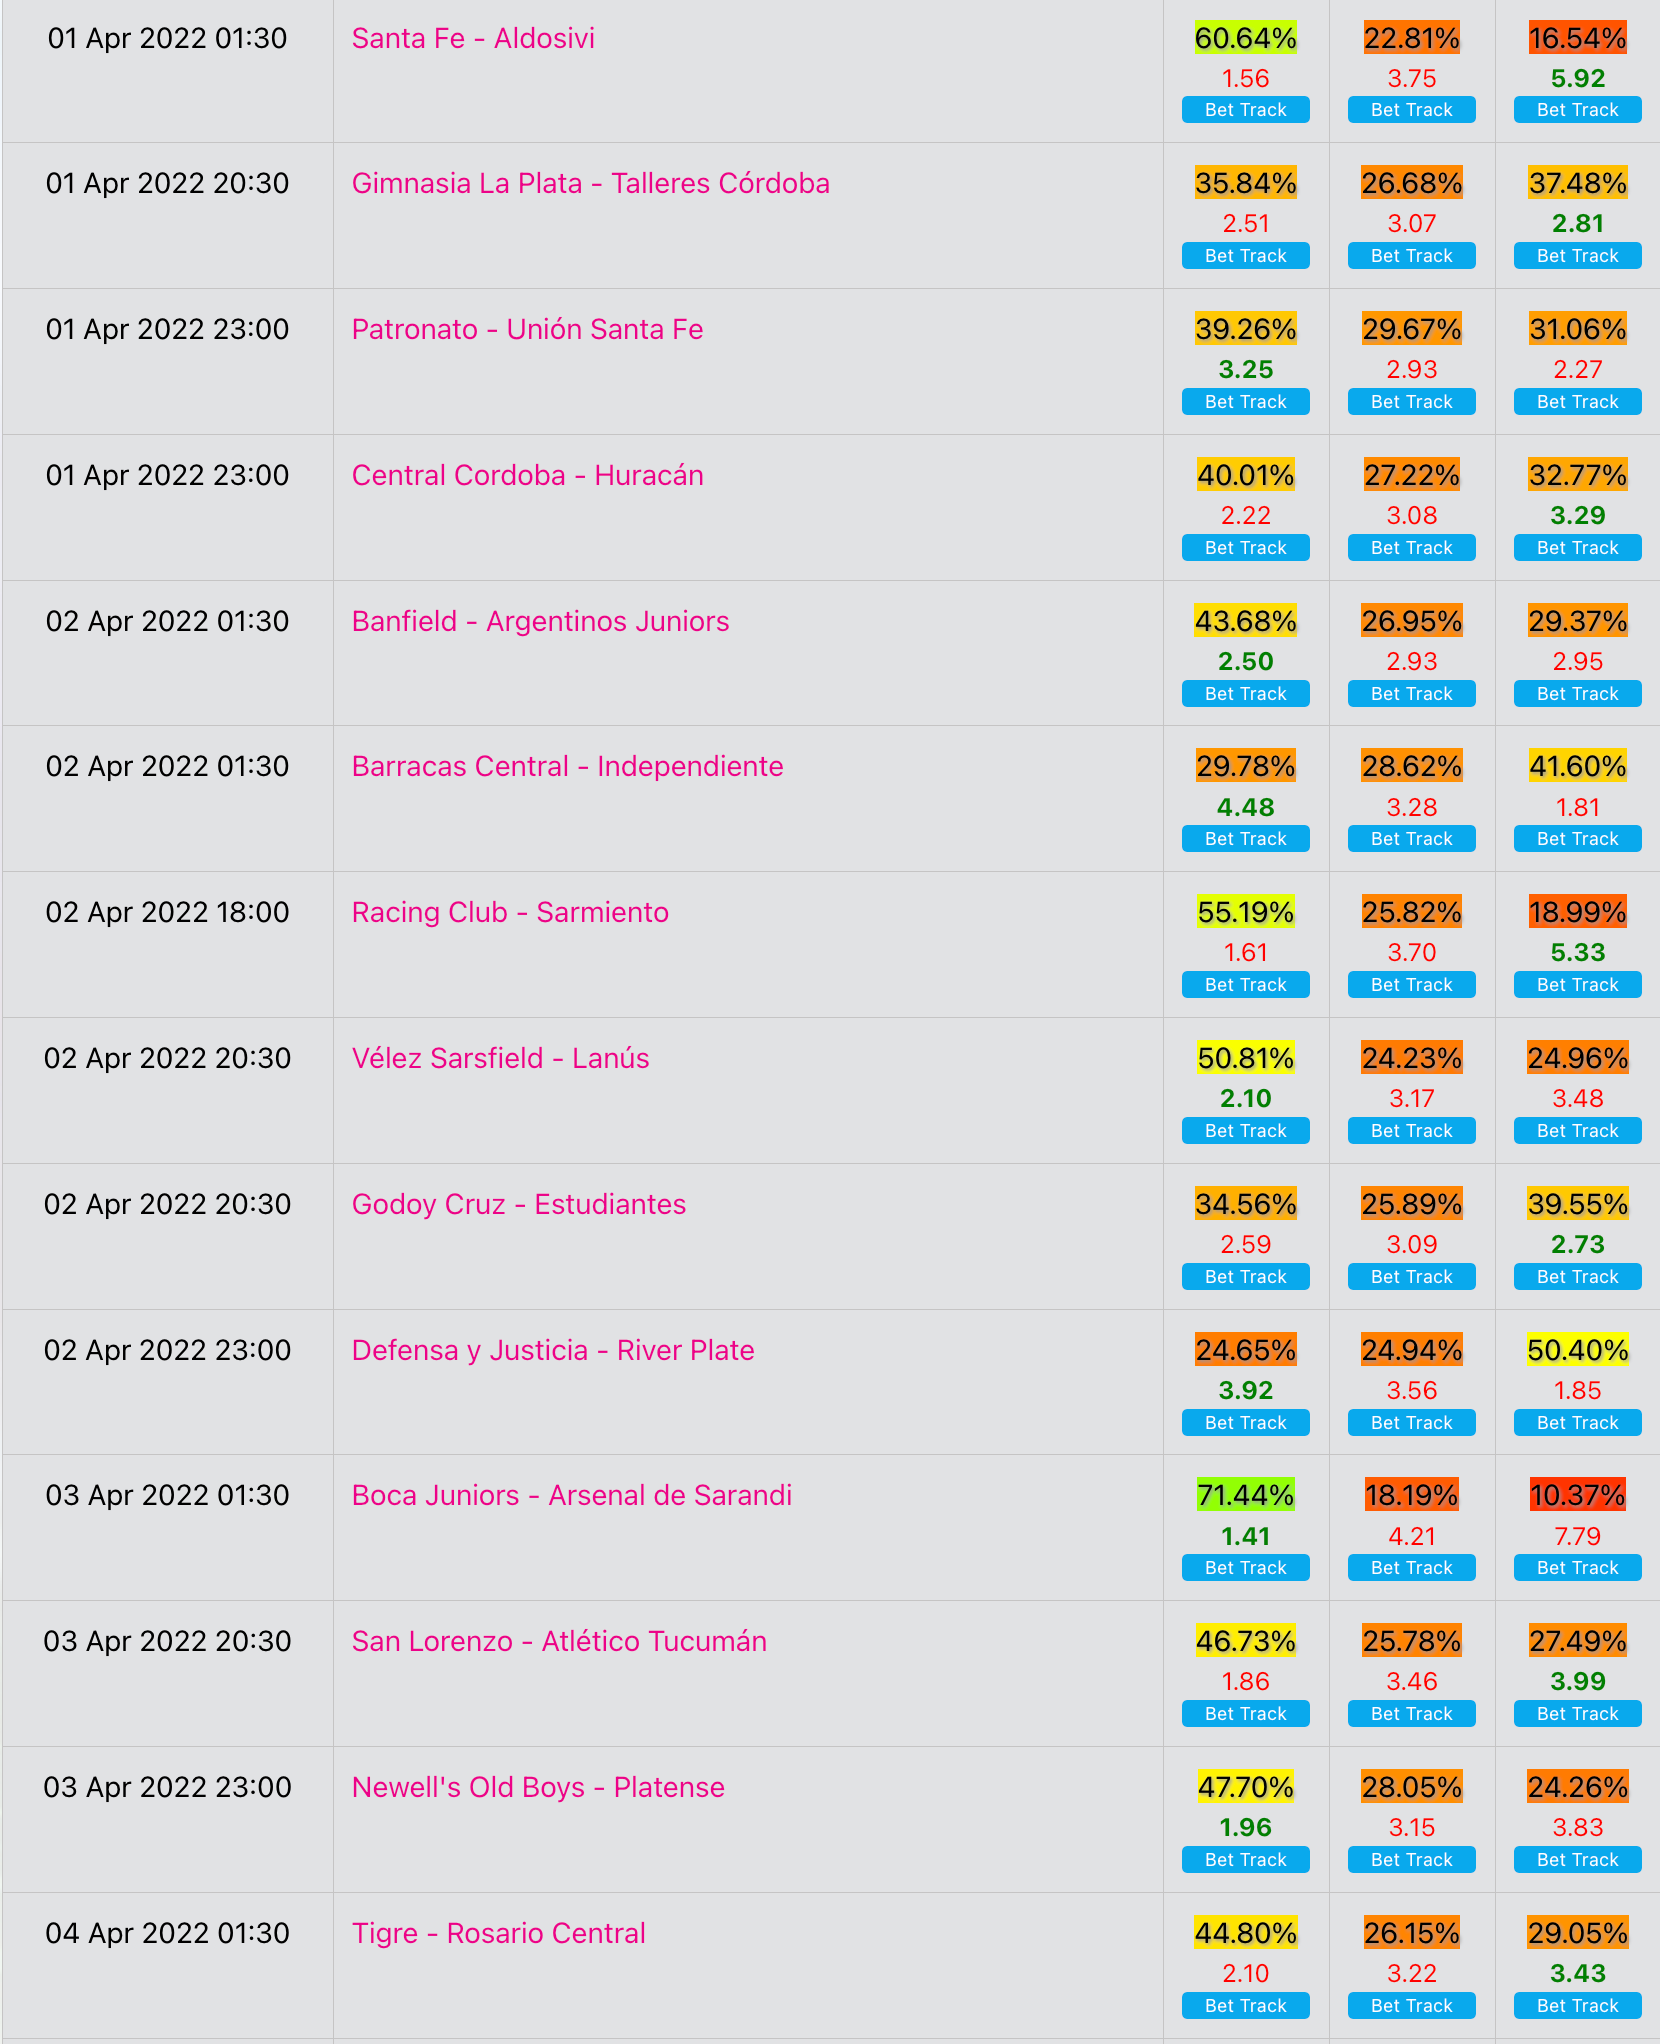Open Vélez Sarsfield - Lanús match link
This screenshot has width=1660, height=2044.
click(501, 1059)
